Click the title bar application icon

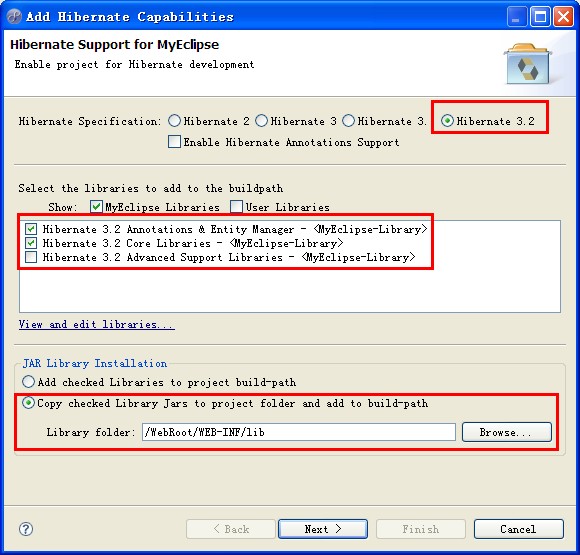(x=14, y=17)
